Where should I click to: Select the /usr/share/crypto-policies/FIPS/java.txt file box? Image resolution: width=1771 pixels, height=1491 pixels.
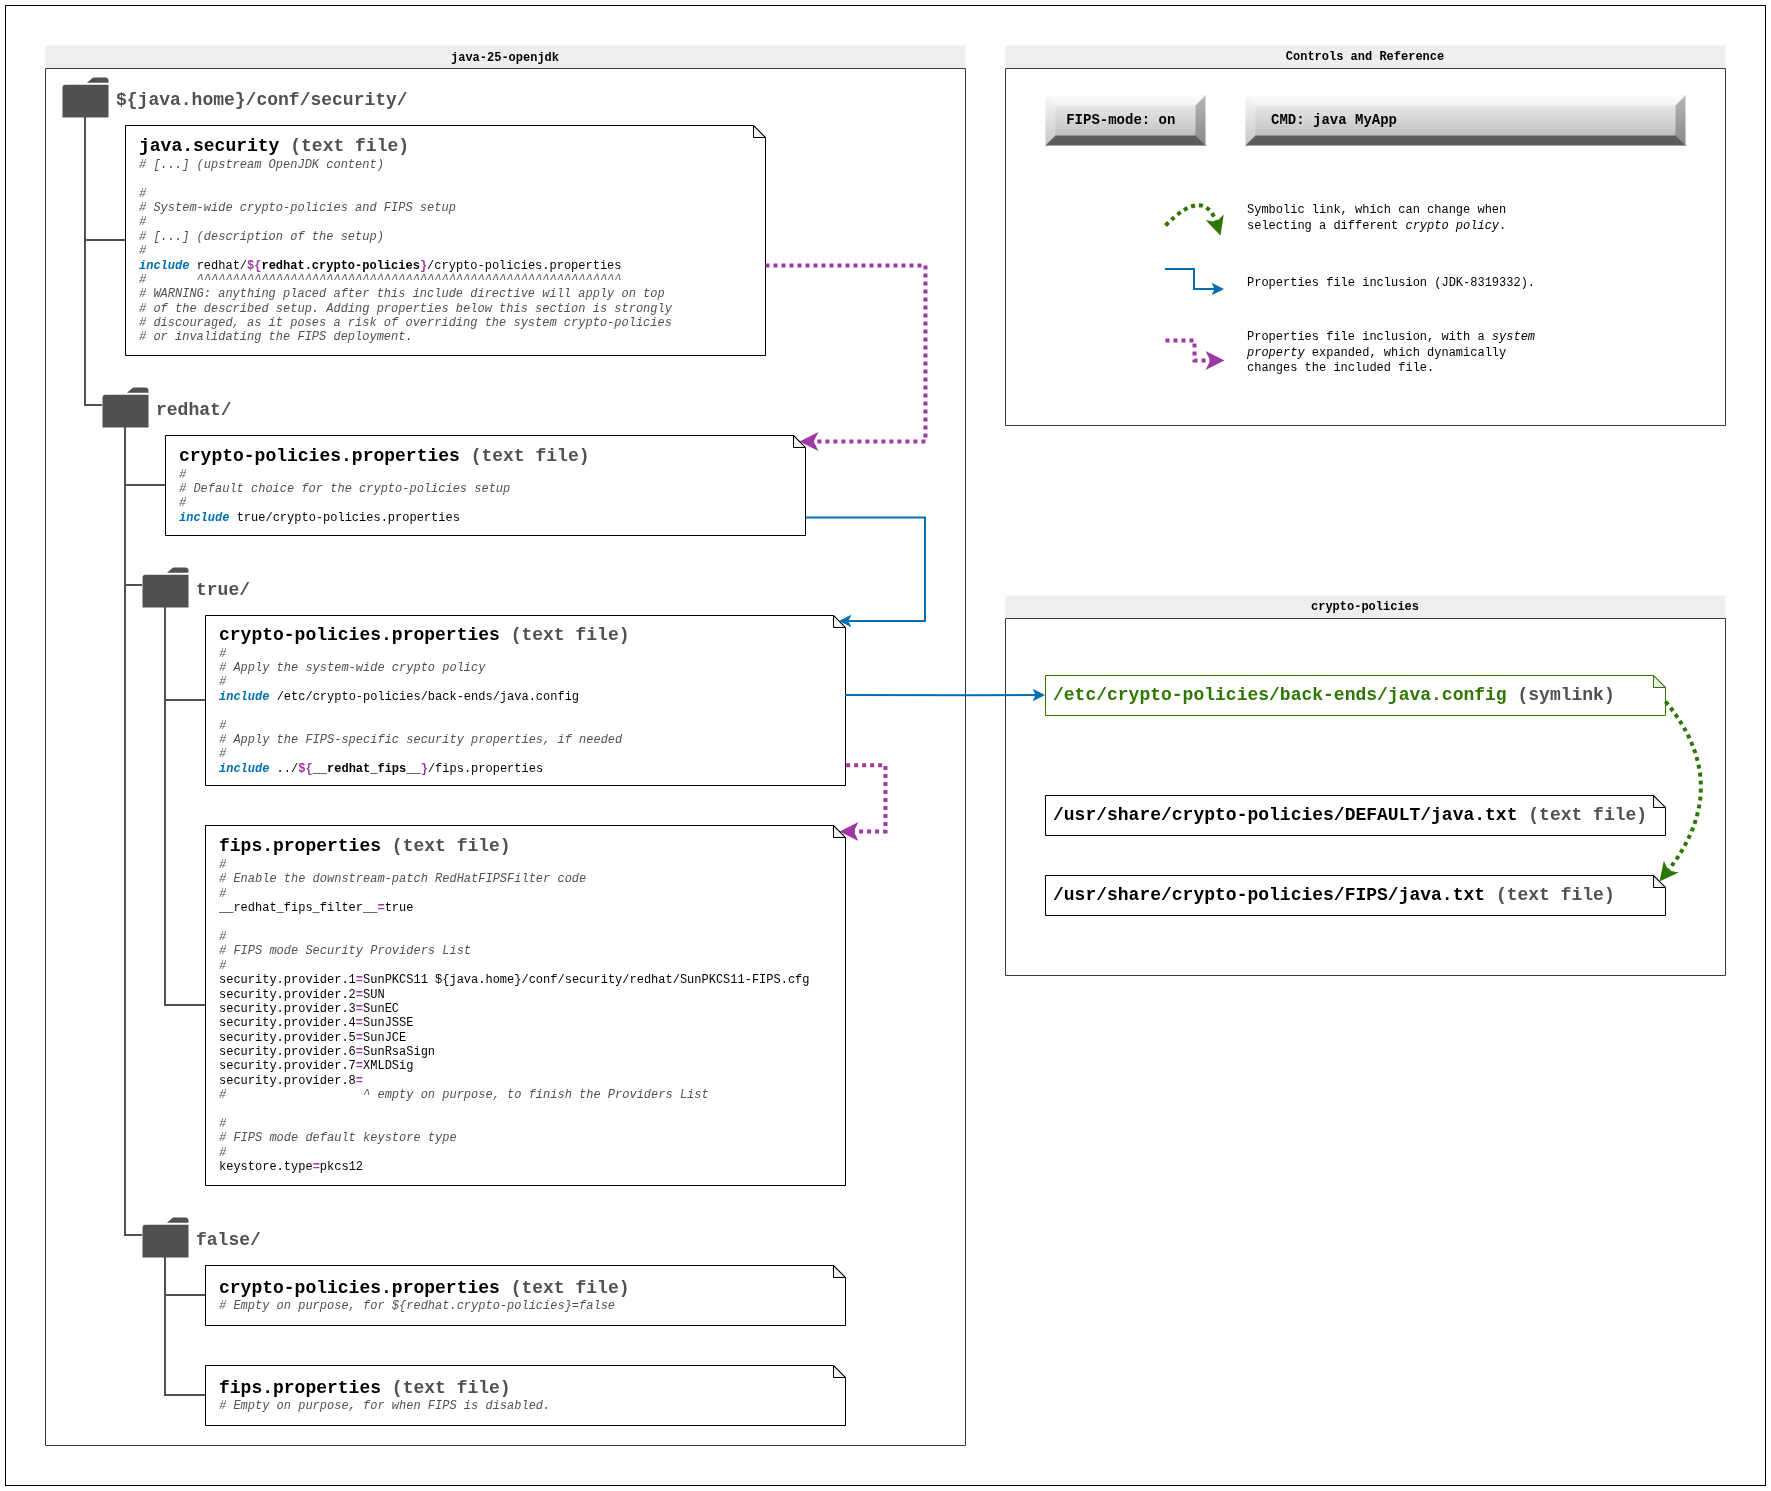pos(1355,895)
